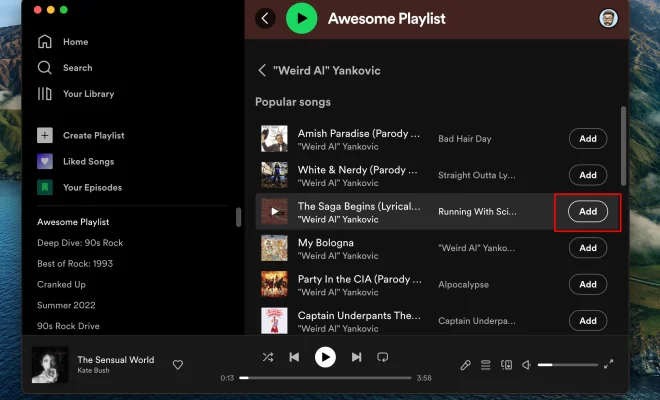Click the sidebar playlist scrollbar
The width and height of the screenshot is (660, 400).
(239, 217)
